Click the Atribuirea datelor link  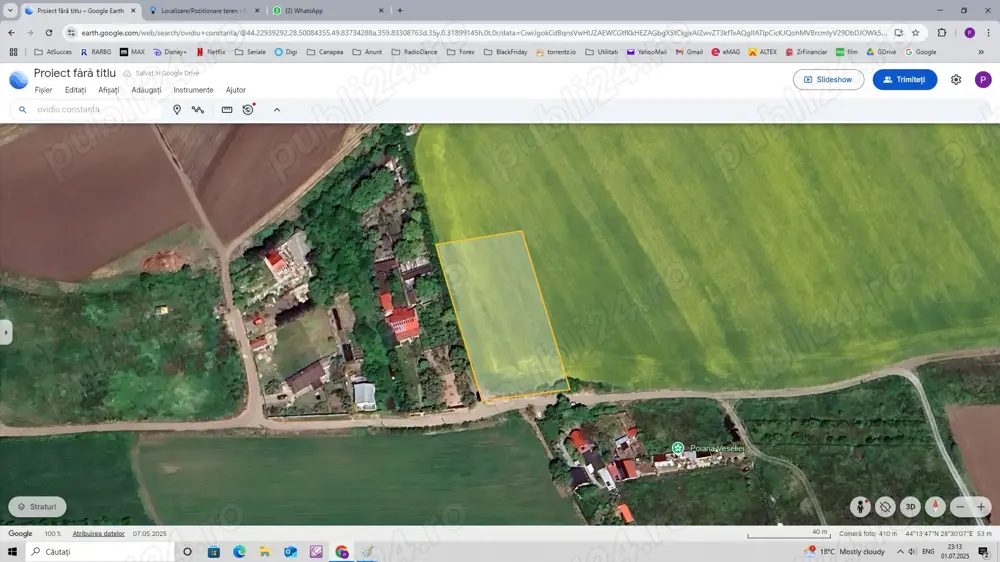98,534
